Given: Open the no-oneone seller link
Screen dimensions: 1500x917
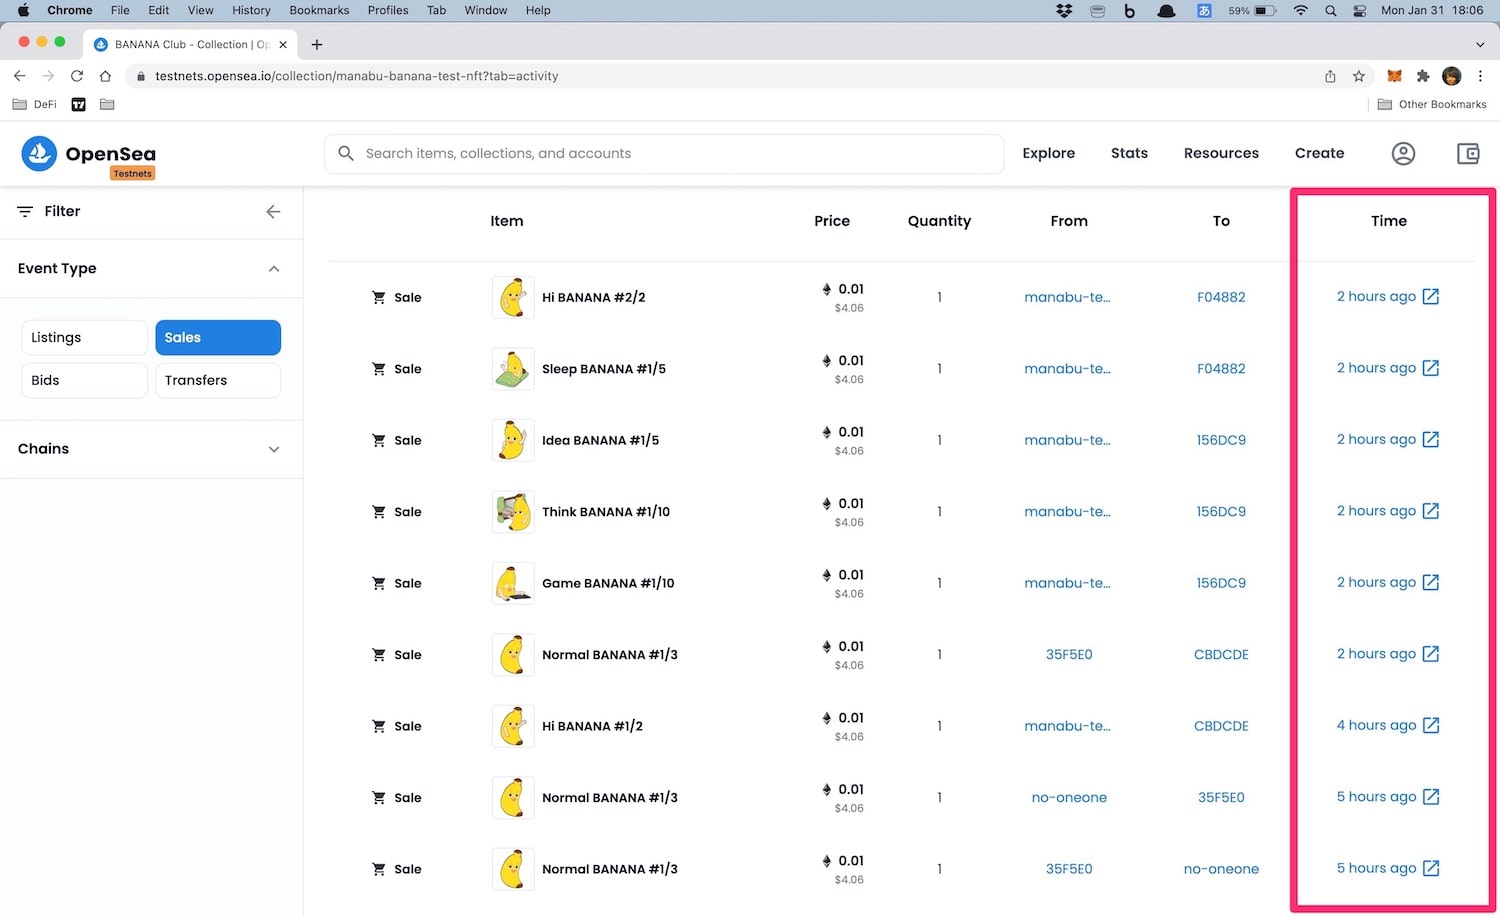Looking at the screenshot, I should [x=1069, y=797].
